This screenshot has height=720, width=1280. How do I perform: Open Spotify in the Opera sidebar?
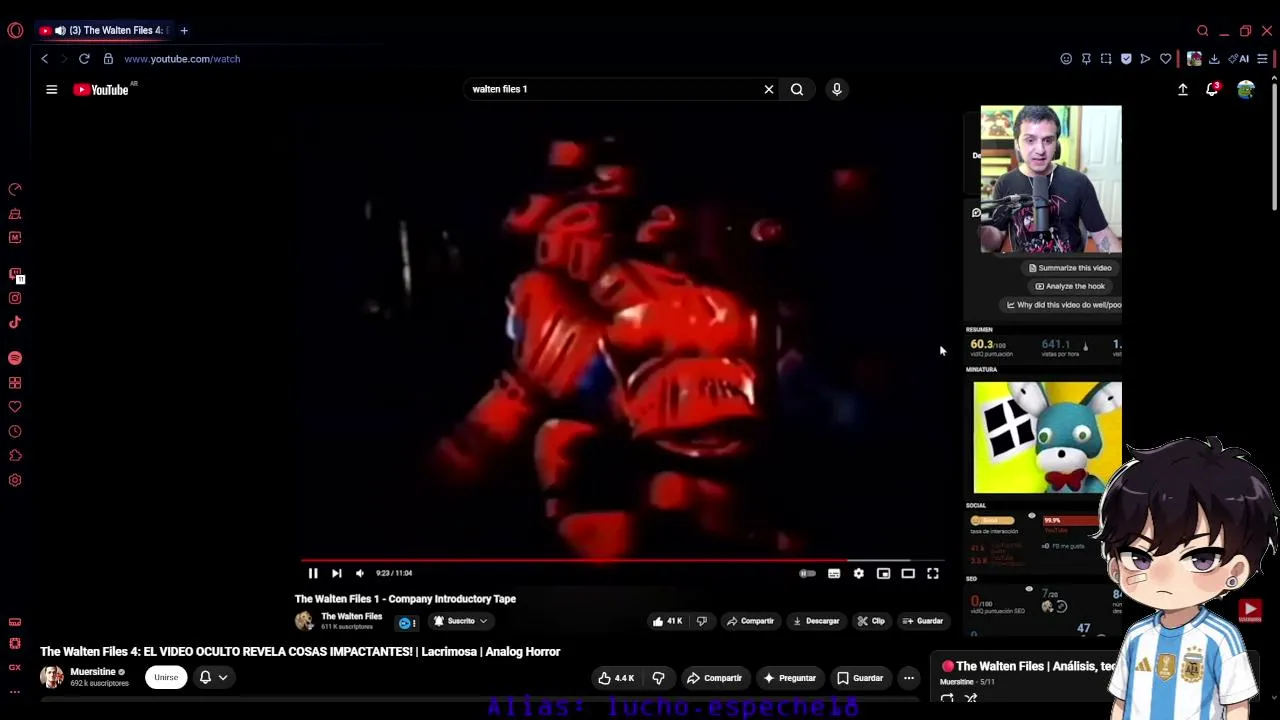click(15, 358)
